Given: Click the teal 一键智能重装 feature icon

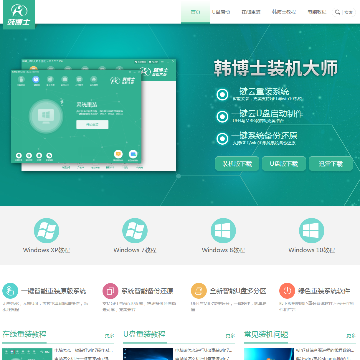Looking at the screenshot, I should coord(10,291).
